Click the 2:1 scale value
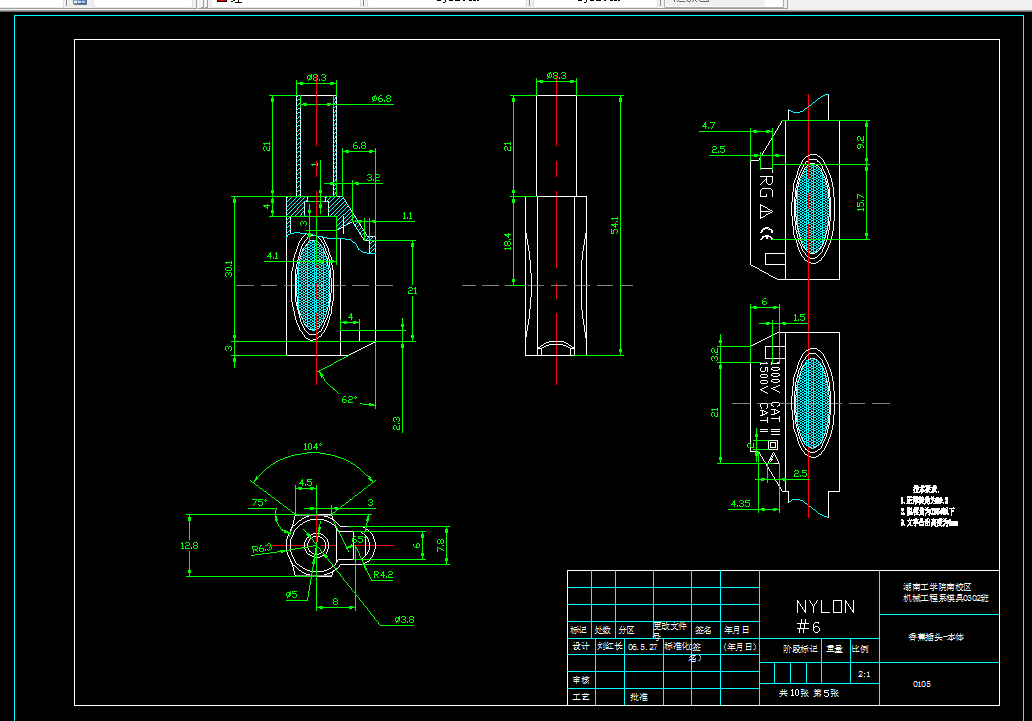Image resolution: width=1032 pixels, height=721 pixels. click(x=864, y=674)
